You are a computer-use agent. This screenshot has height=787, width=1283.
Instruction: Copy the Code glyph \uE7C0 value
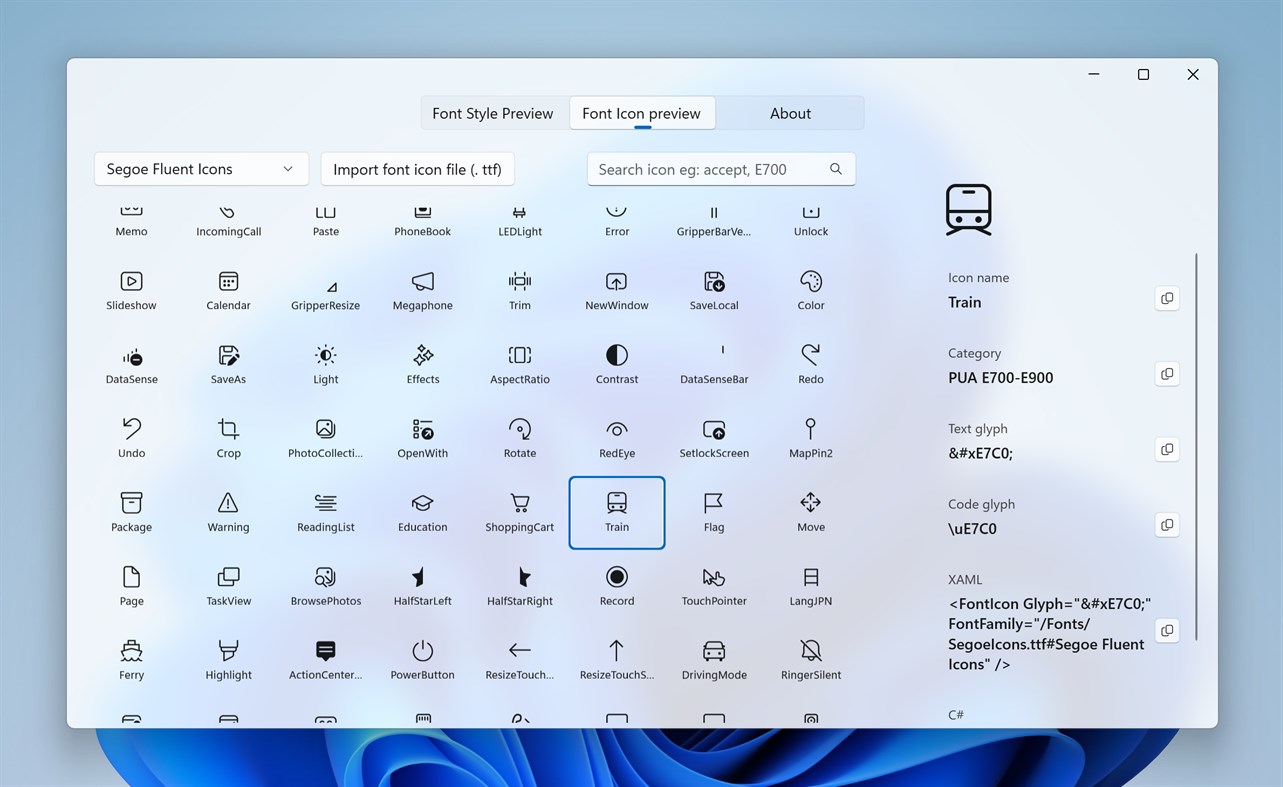coord(1167,525)
